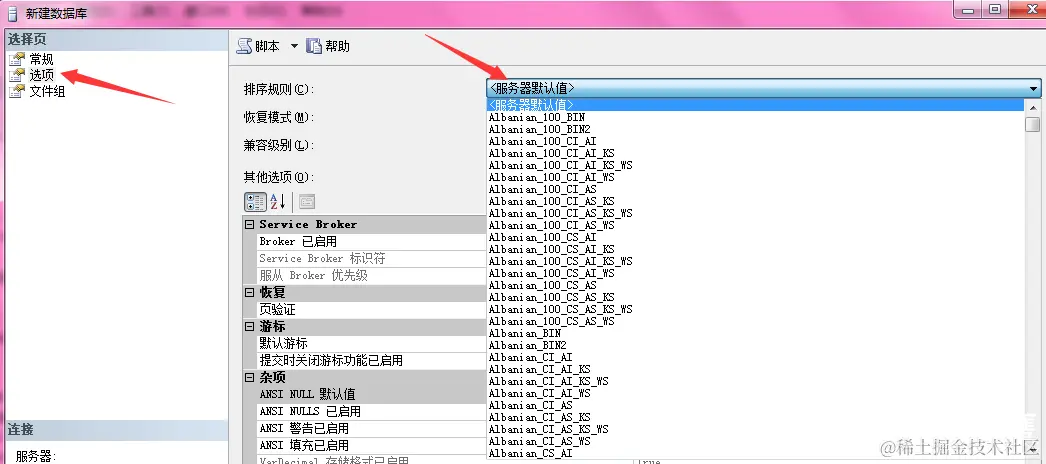Select Albanian_CI_AS_KS_WS collation
The height and width of the screenshot is (464, 1046).
point(755,429)
